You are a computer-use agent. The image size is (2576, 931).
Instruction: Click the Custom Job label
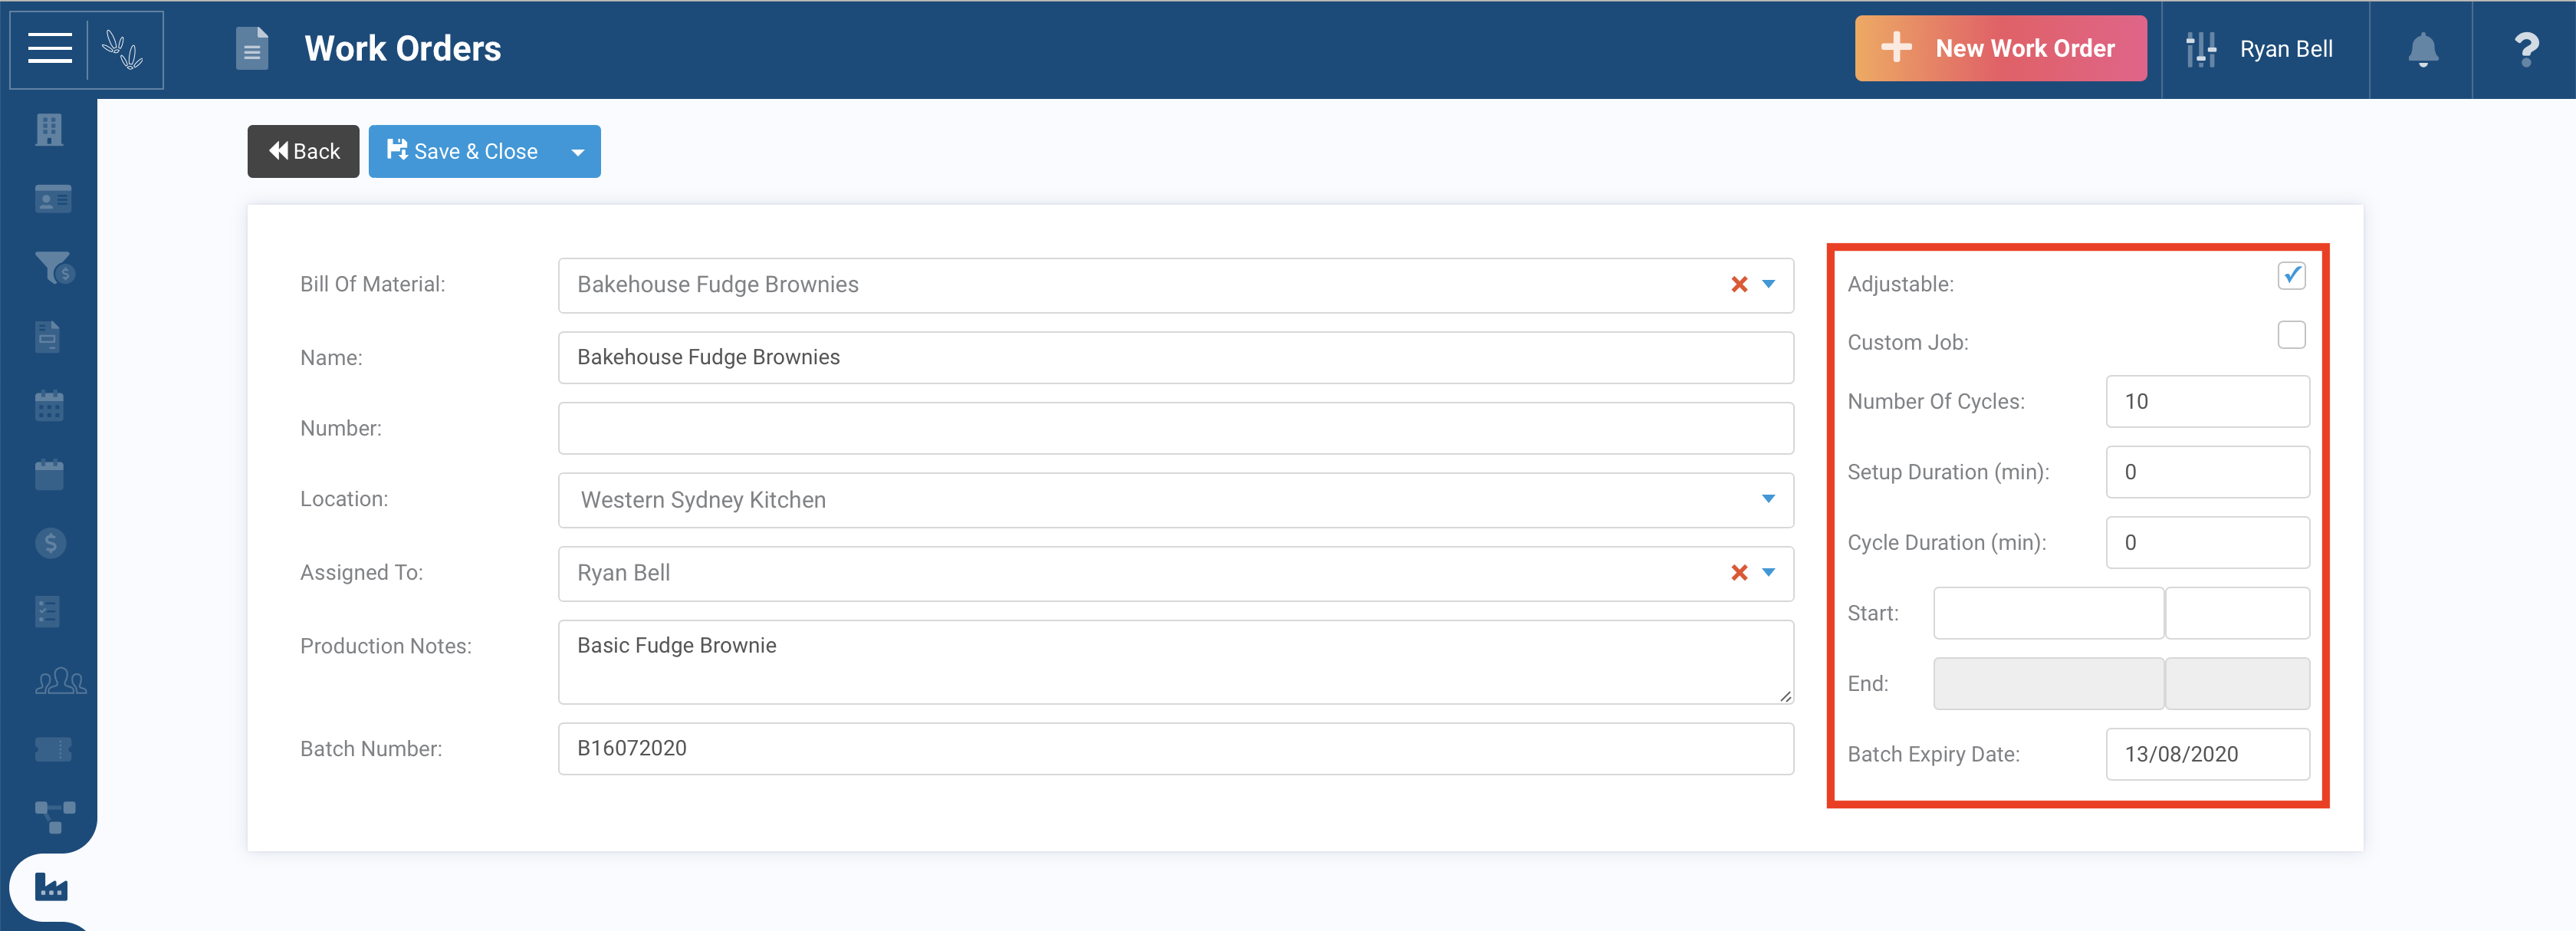click(x=1907, y=343)
